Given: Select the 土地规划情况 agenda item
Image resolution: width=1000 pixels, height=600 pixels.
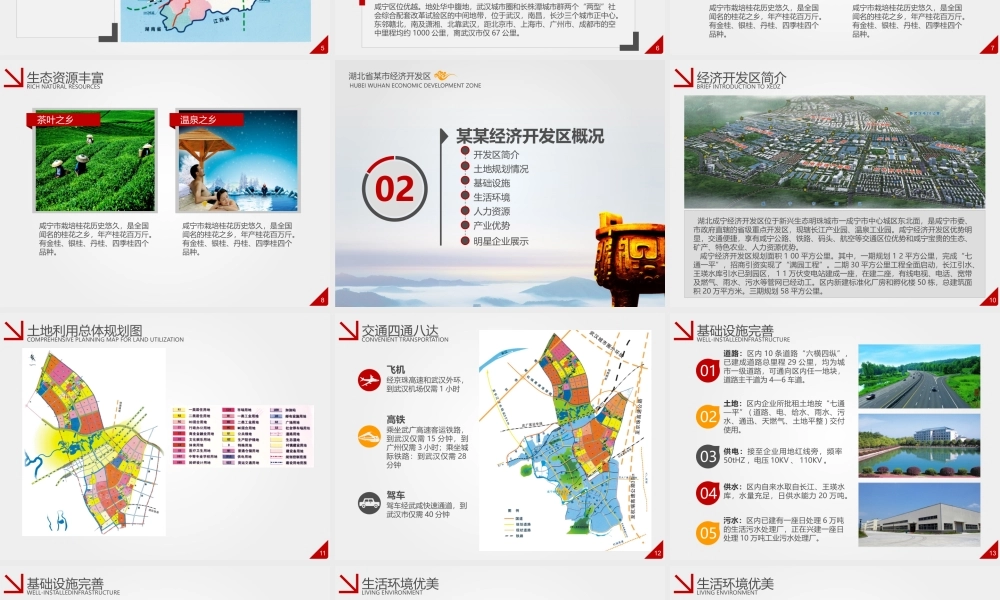Looking at the screenshot, I should click(x=503, y=167).
